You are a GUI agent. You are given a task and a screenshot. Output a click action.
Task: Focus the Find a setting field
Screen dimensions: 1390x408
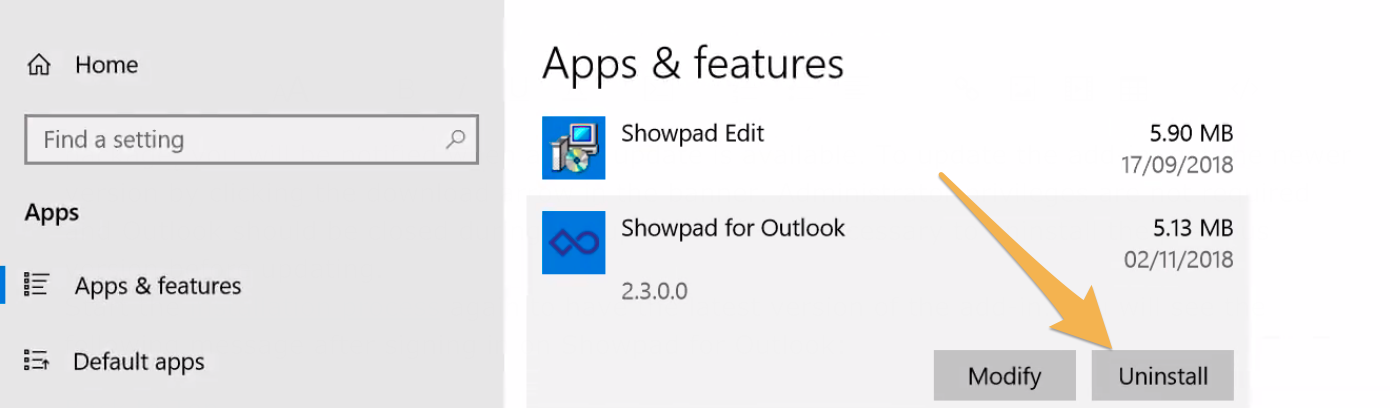point(251,139)
